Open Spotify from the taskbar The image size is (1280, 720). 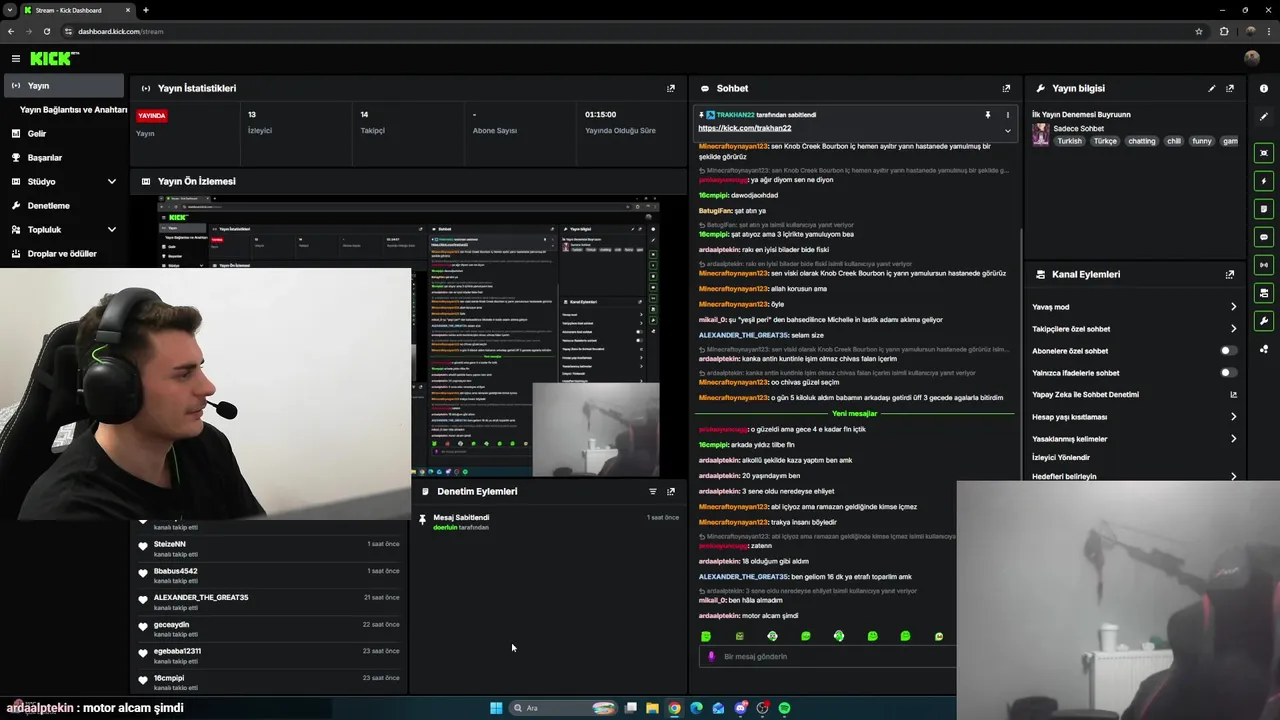[785, 708]
